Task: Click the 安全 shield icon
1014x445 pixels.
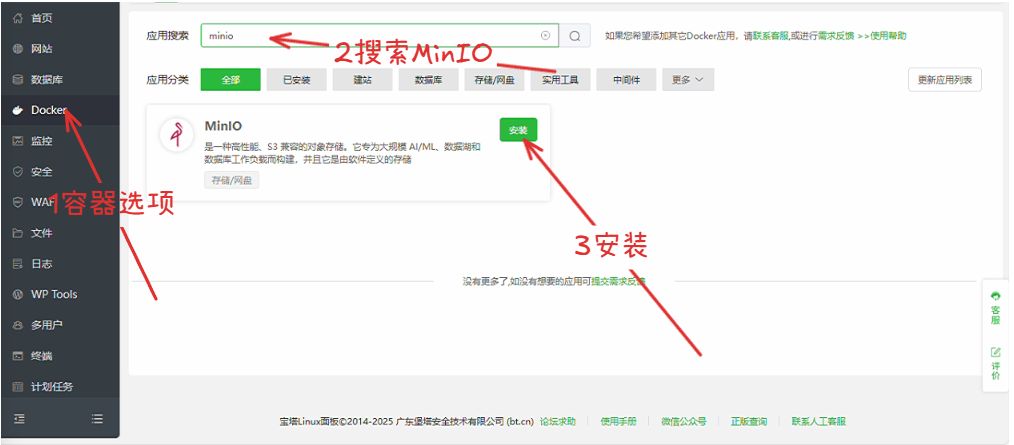Action: click(x=18, y=171)
